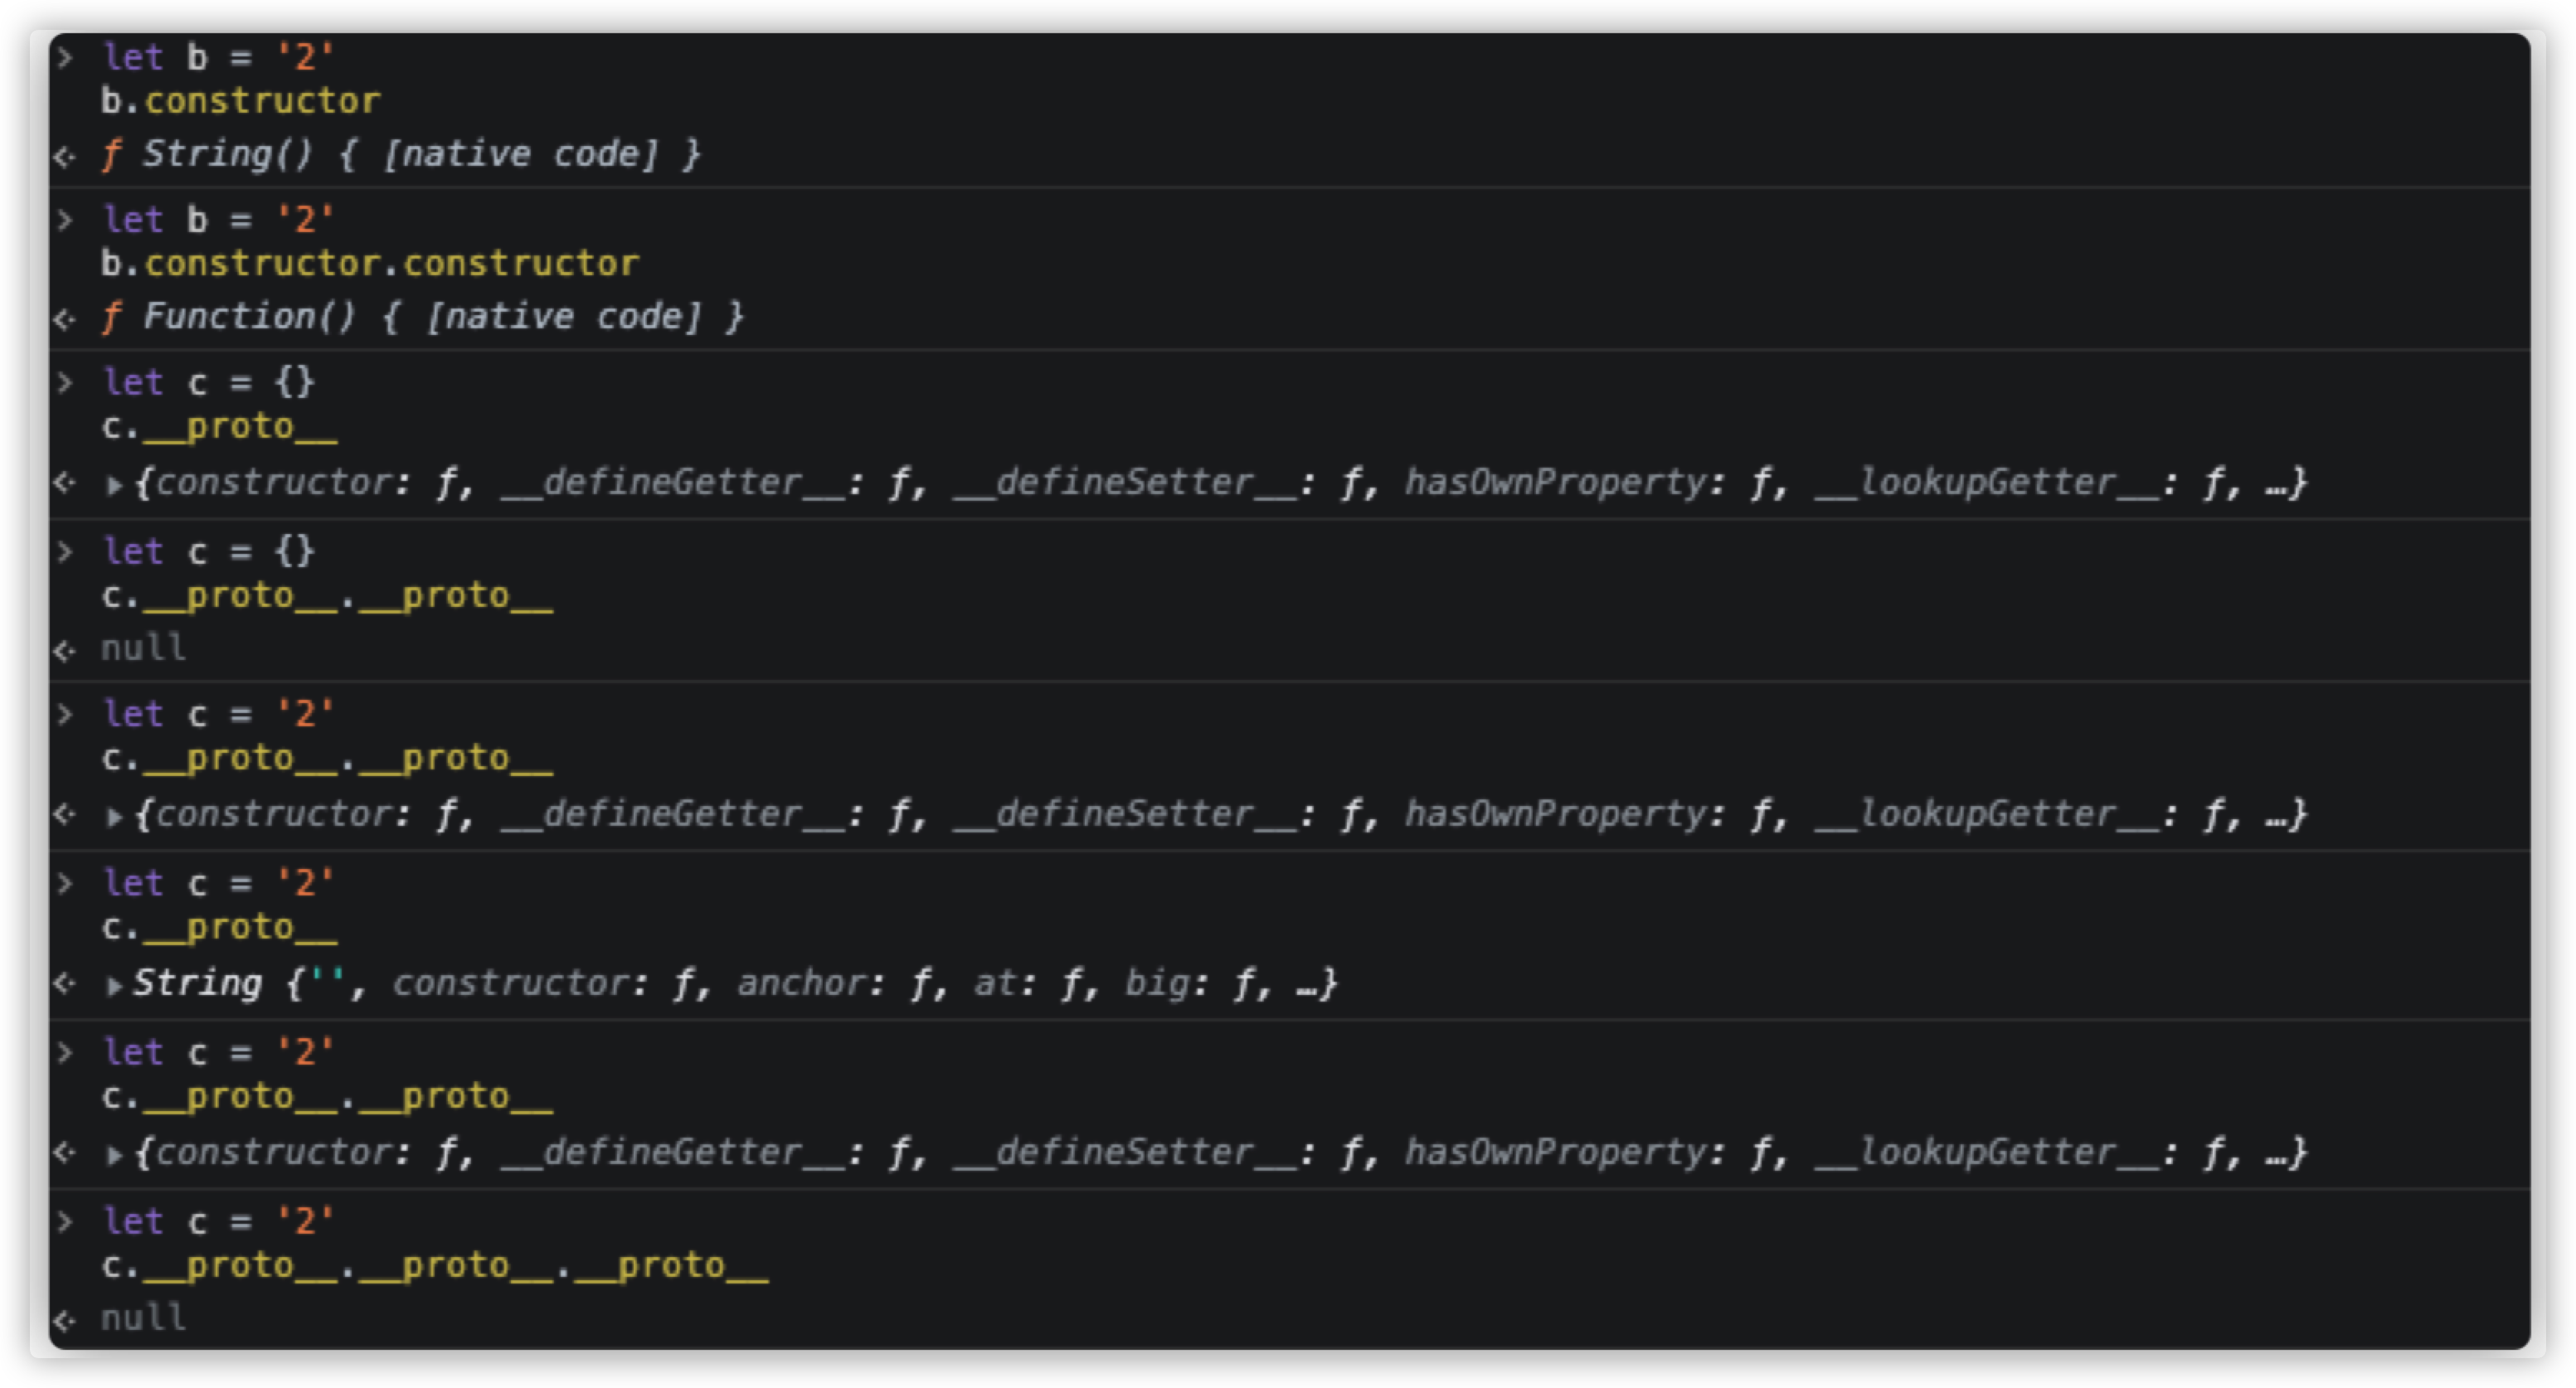This screenshot has height=1388, width=2576.
Task: Click the b.constructor.constructor code line
Action: pyautogui.click(x=370, y=264)
